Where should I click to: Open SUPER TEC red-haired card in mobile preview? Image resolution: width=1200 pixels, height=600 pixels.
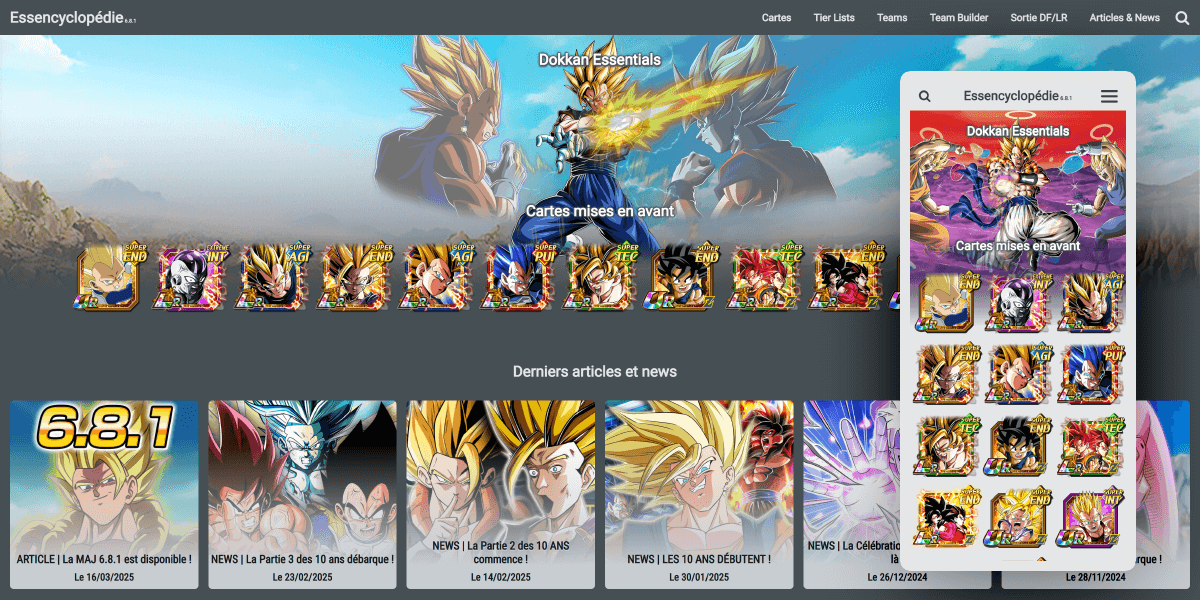click(x=1090, y=446)
